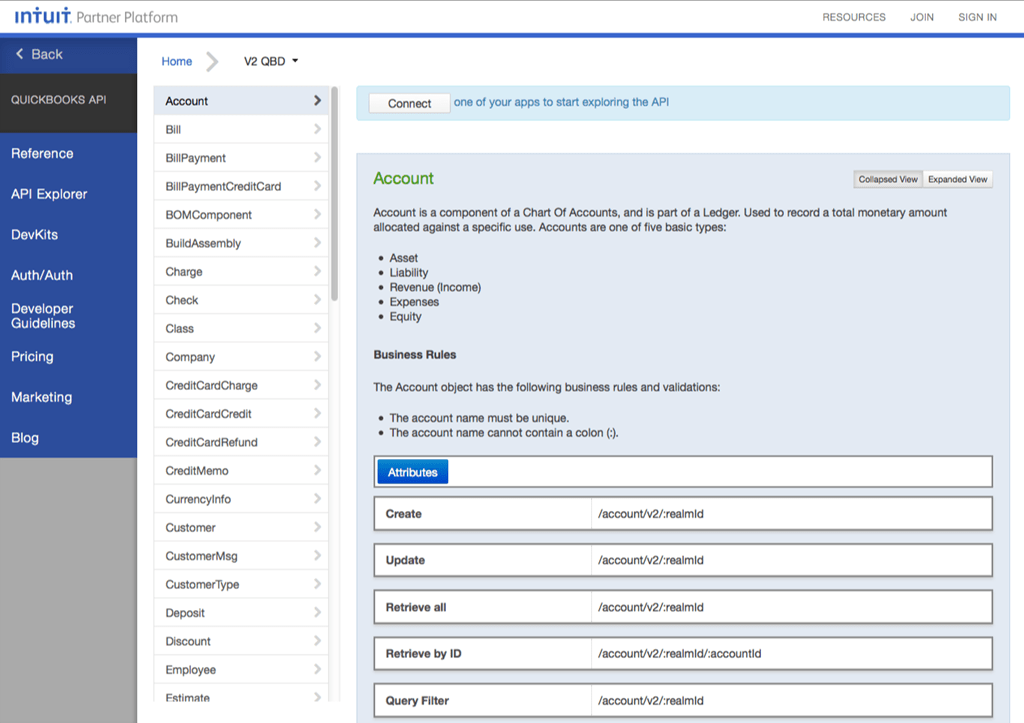
Task: Select Discount in the entity list
Action: click(241, 641)
